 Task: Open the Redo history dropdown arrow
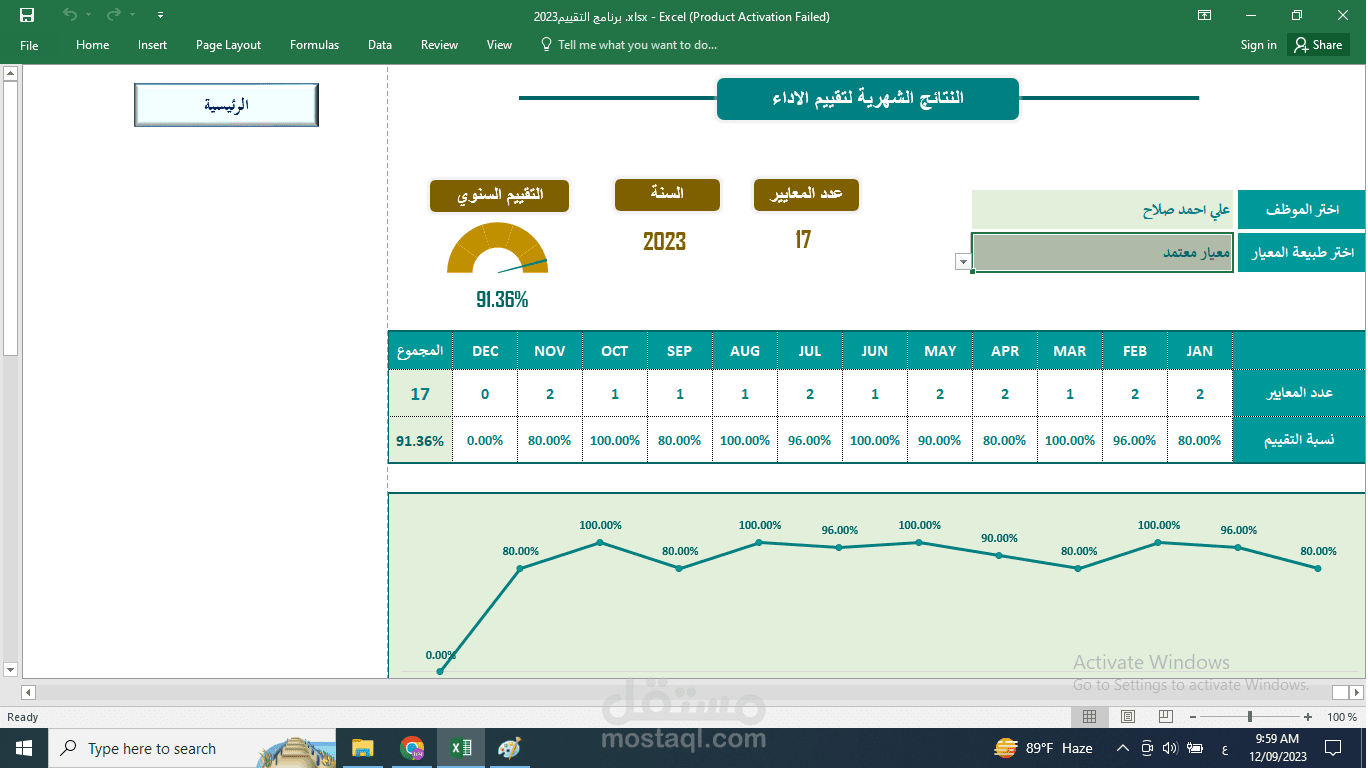pyautogui.click(x=132, y=15)
